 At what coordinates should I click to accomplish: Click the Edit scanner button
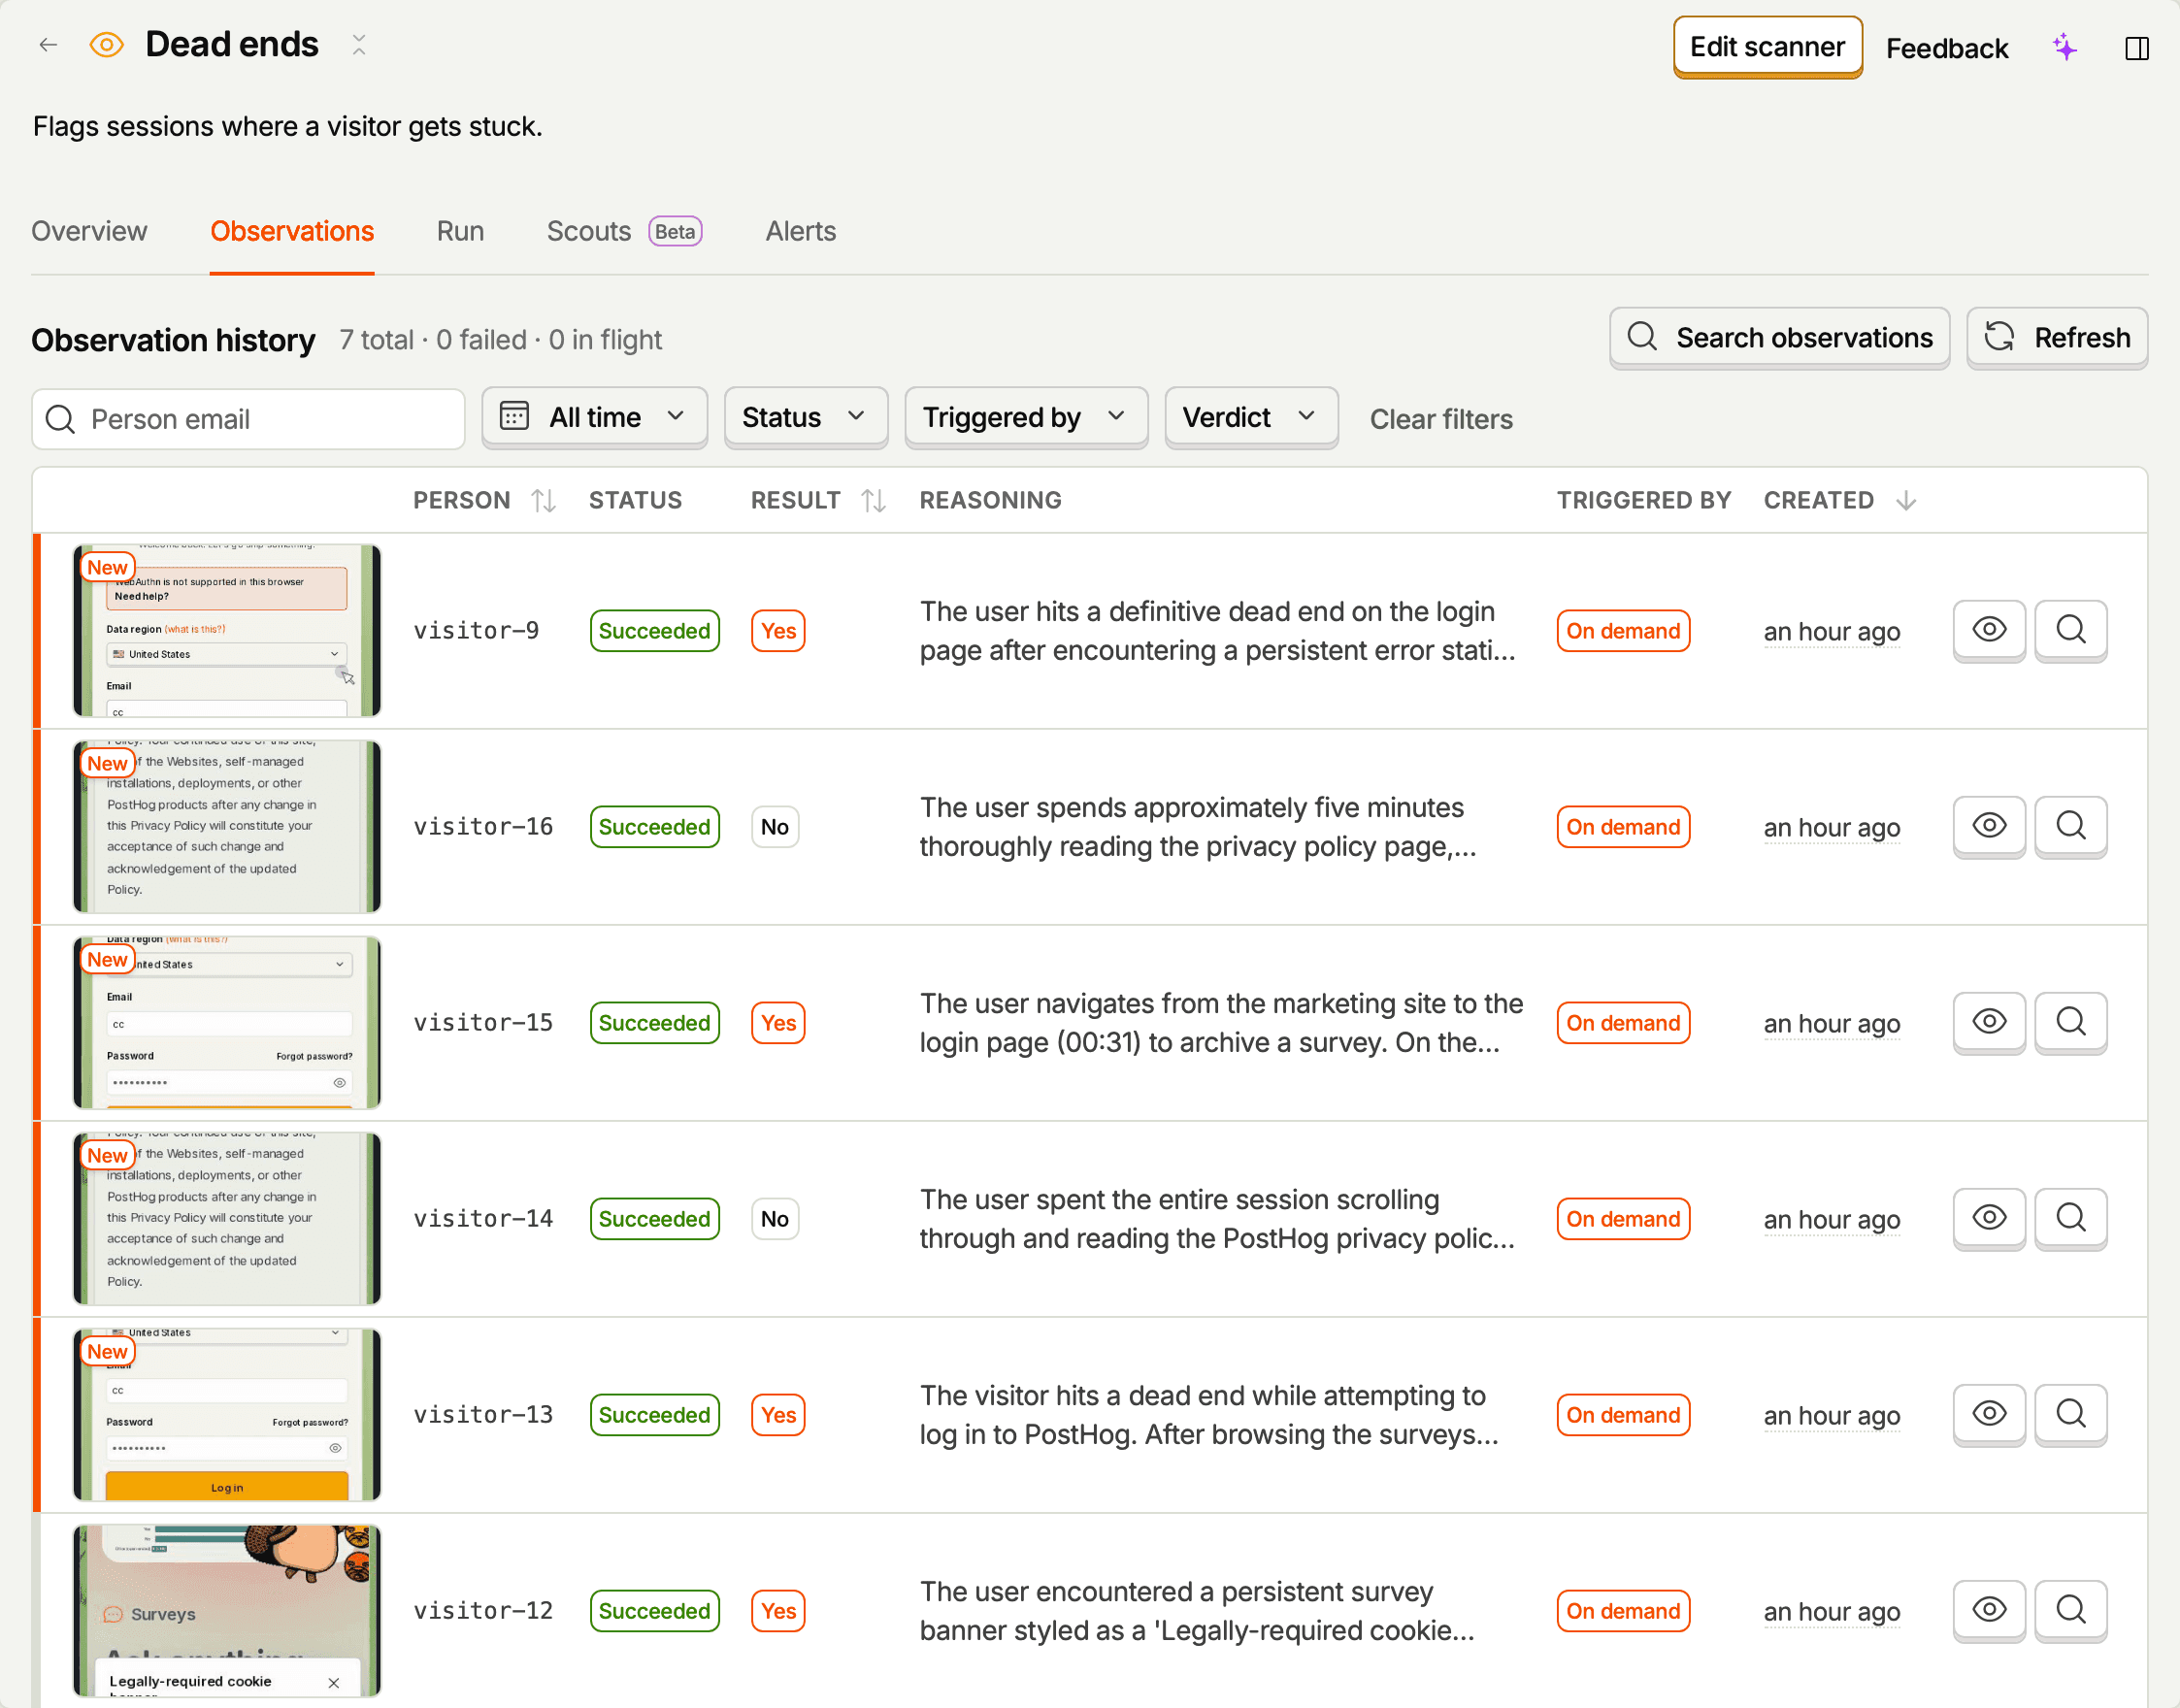point(1767,47)
